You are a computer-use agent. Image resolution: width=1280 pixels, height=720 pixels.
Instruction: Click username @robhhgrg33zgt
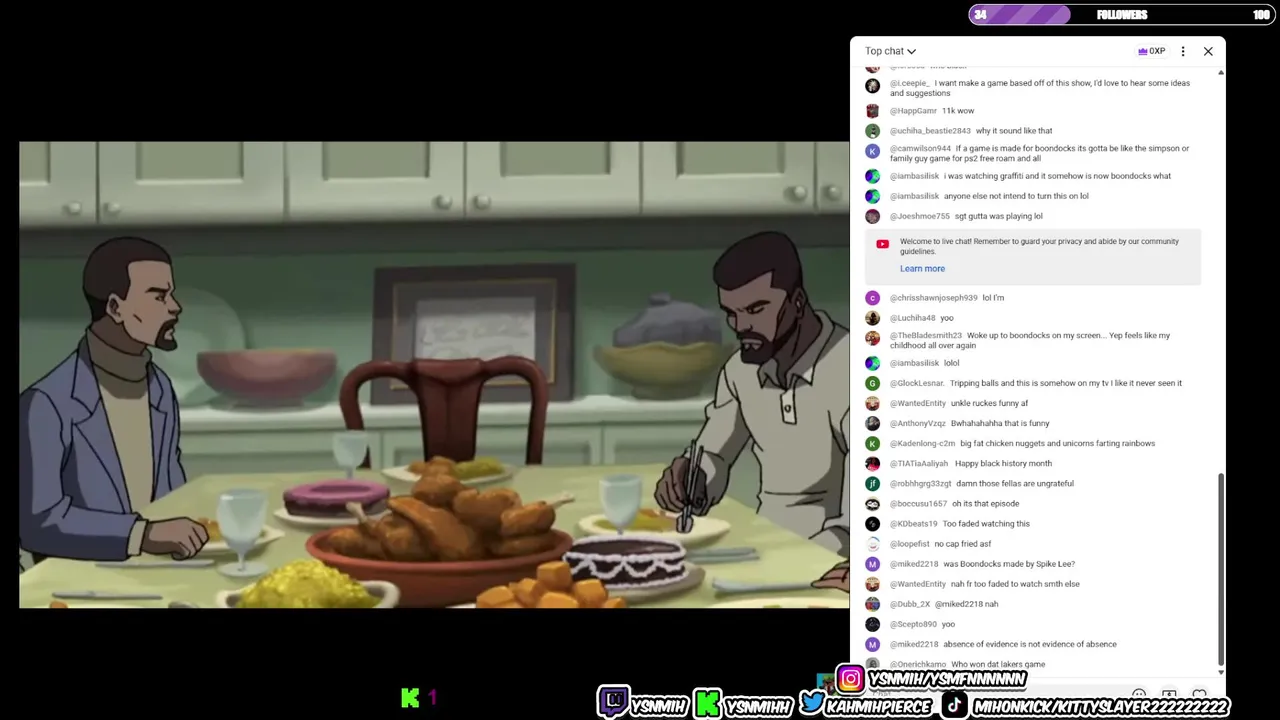(x=921, y=483)
